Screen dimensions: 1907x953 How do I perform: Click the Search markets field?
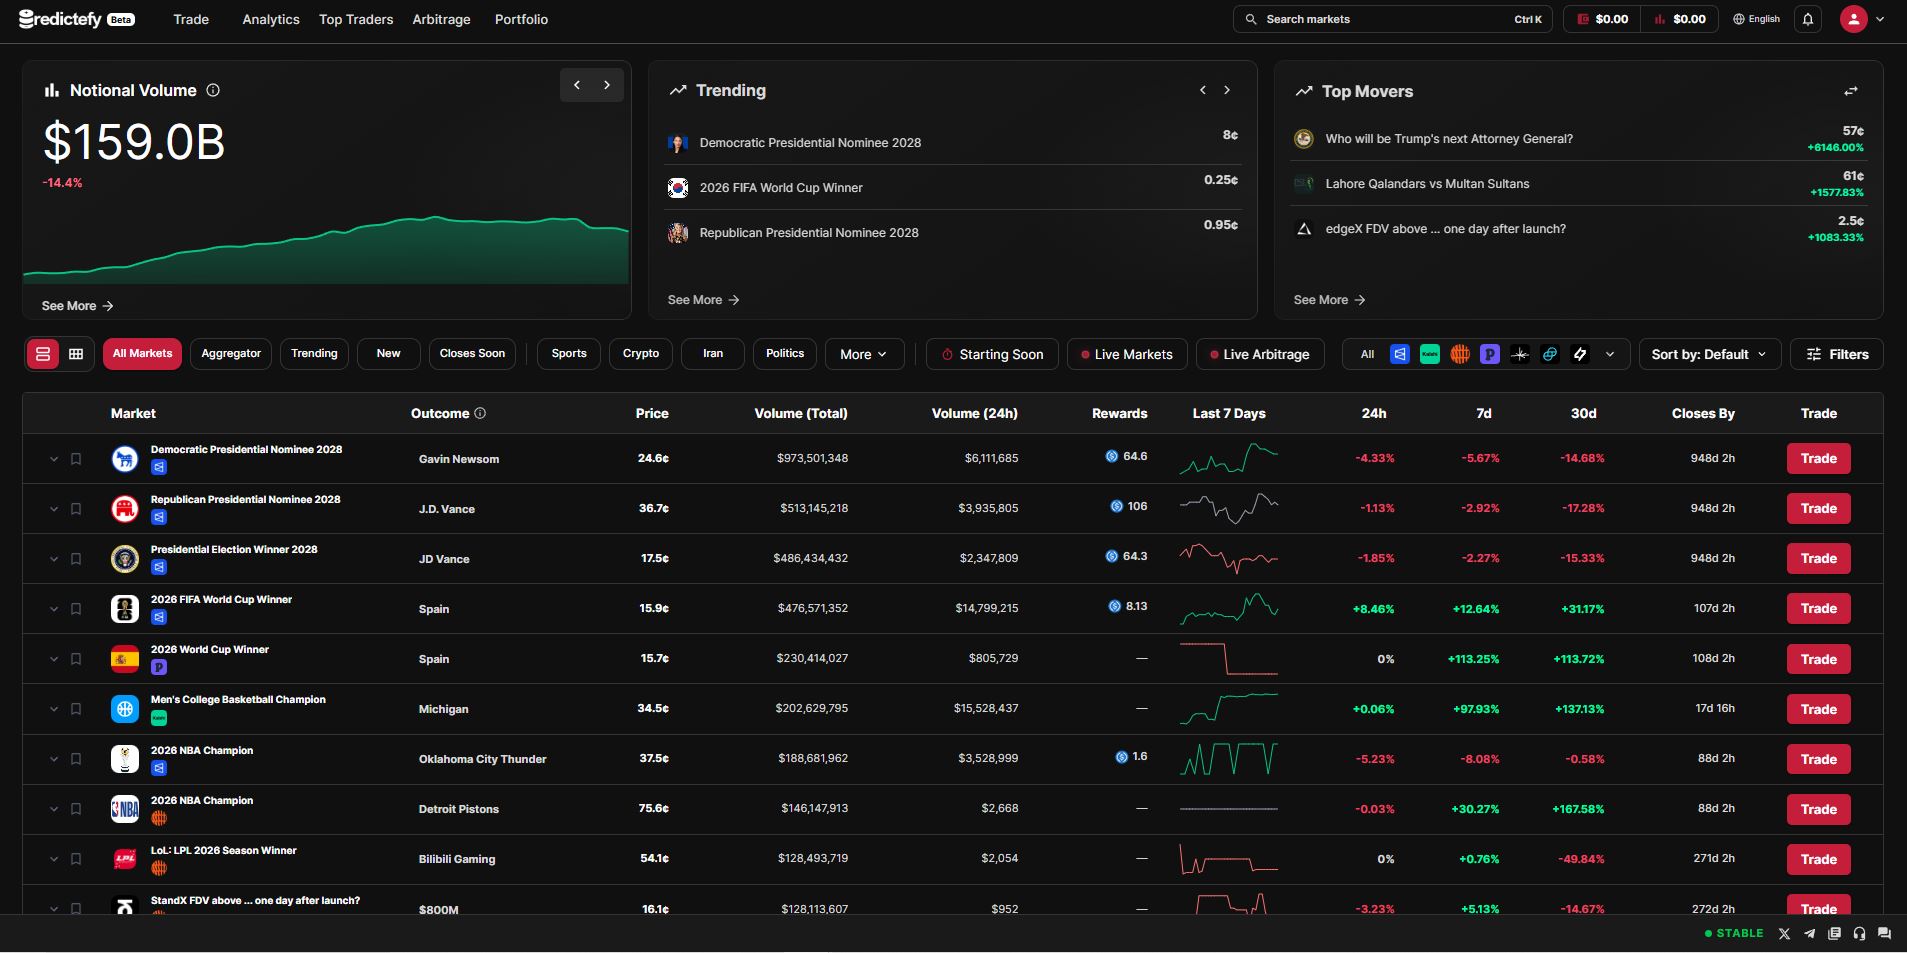[1392, 19]
